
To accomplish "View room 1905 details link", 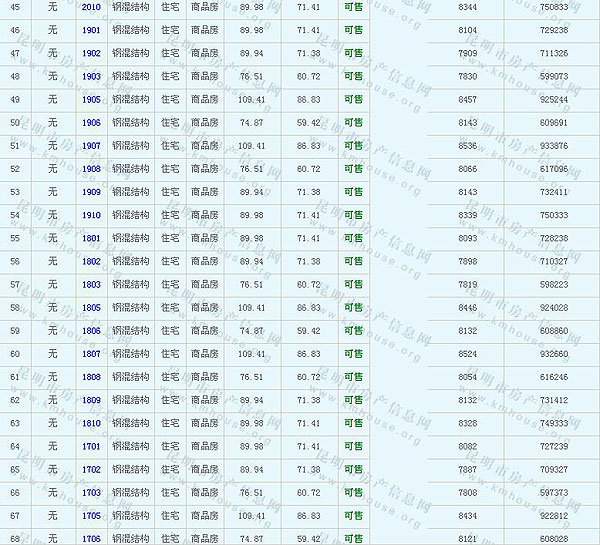I will 91,100.
